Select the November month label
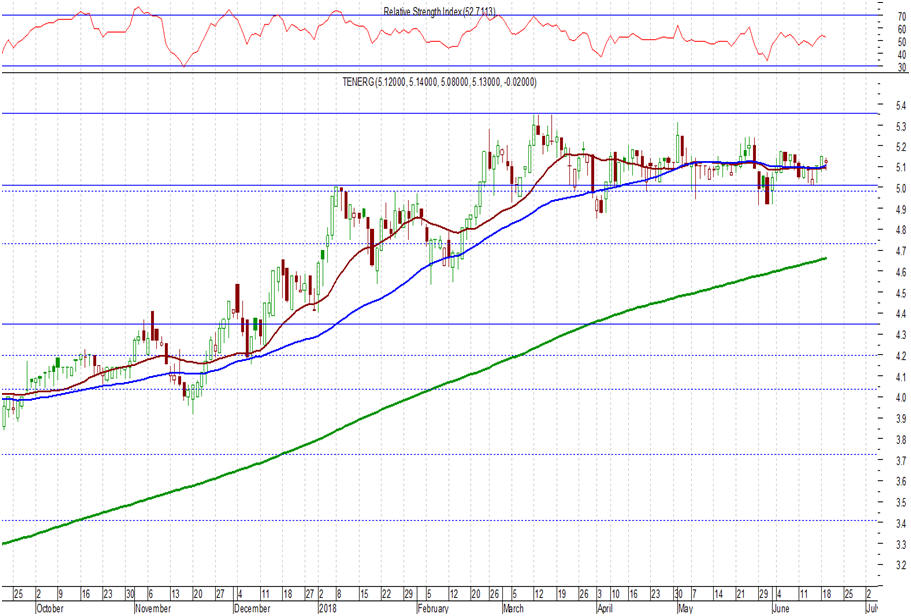 click(x=153, y=606)
